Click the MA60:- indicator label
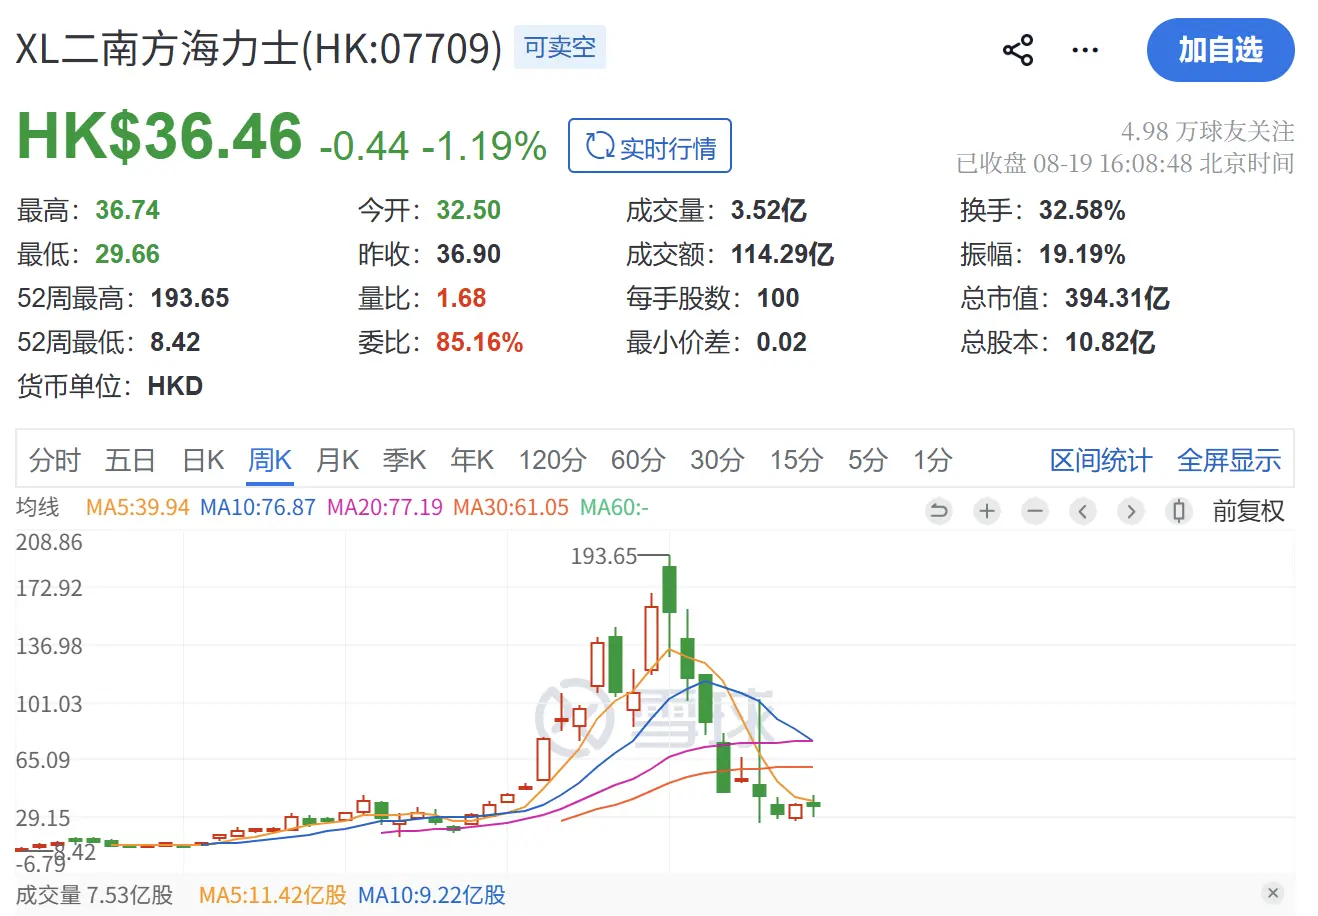Viewport: 1318px width, 916px height. [x=614, y=507]
